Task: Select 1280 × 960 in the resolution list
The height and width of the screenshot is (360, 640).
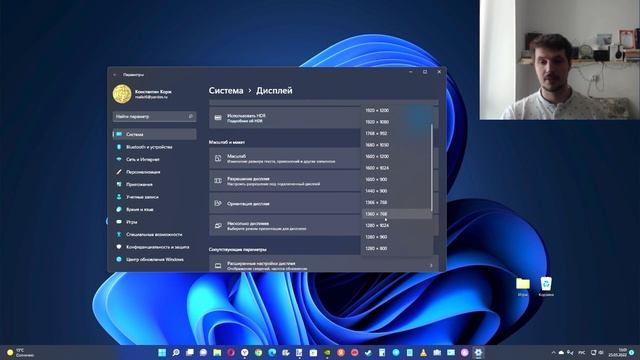Action: (x=396, y=237)
